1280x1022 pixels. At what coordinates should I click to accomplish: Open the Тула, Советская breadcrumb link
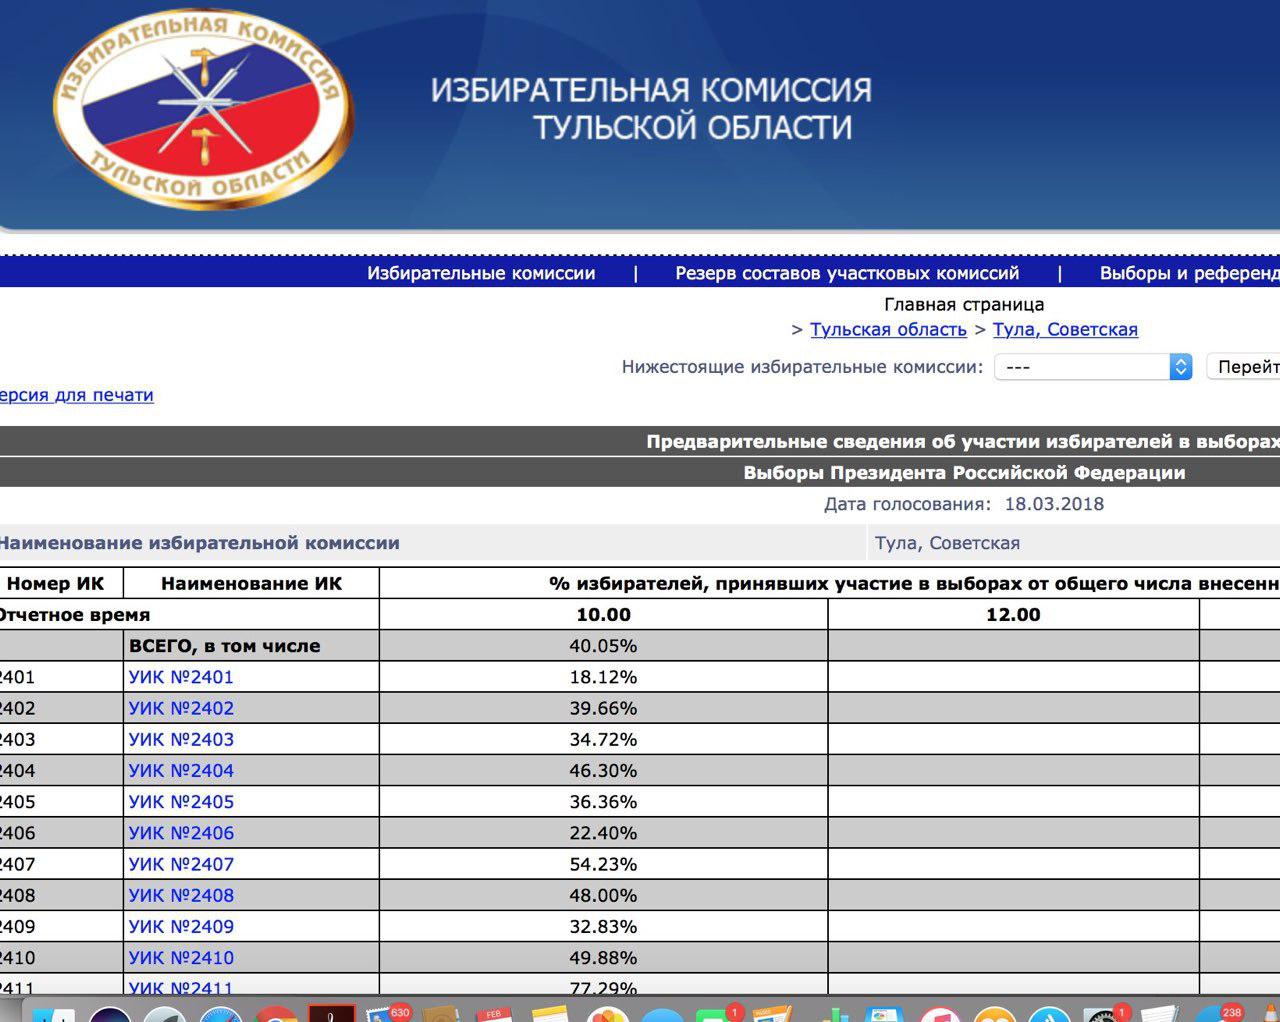click(1065, 329)
